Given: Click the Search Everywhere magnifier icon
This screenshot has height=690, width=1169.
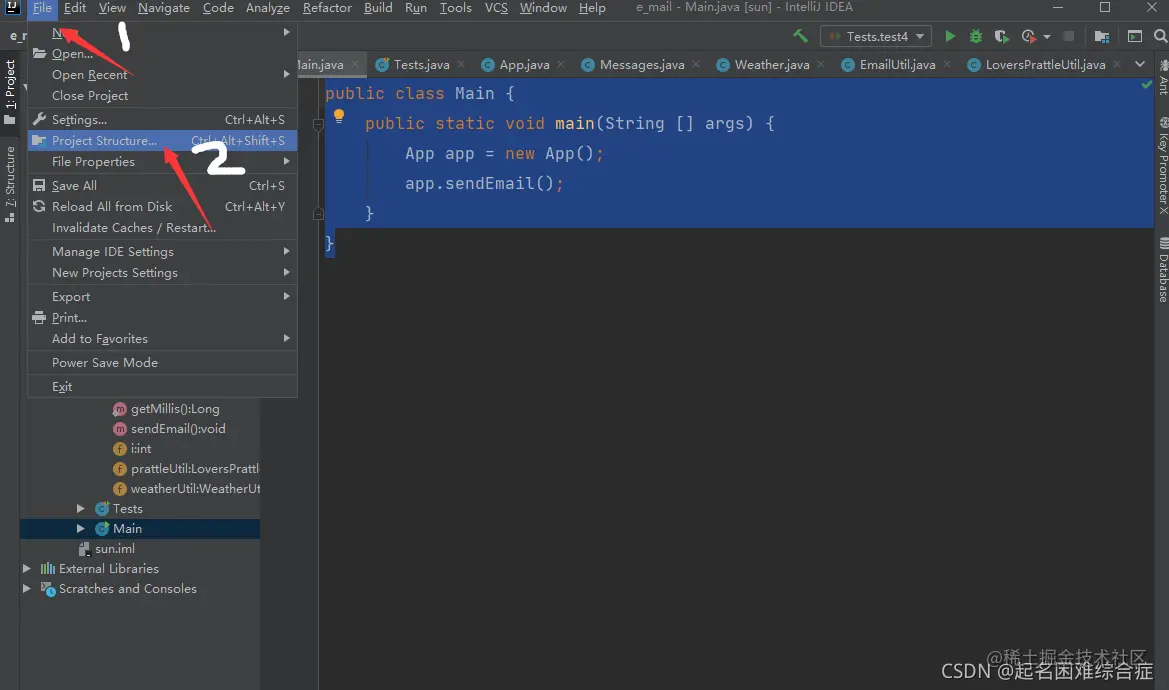Looking at the screenshot, I should click(x=1160, y=36).
